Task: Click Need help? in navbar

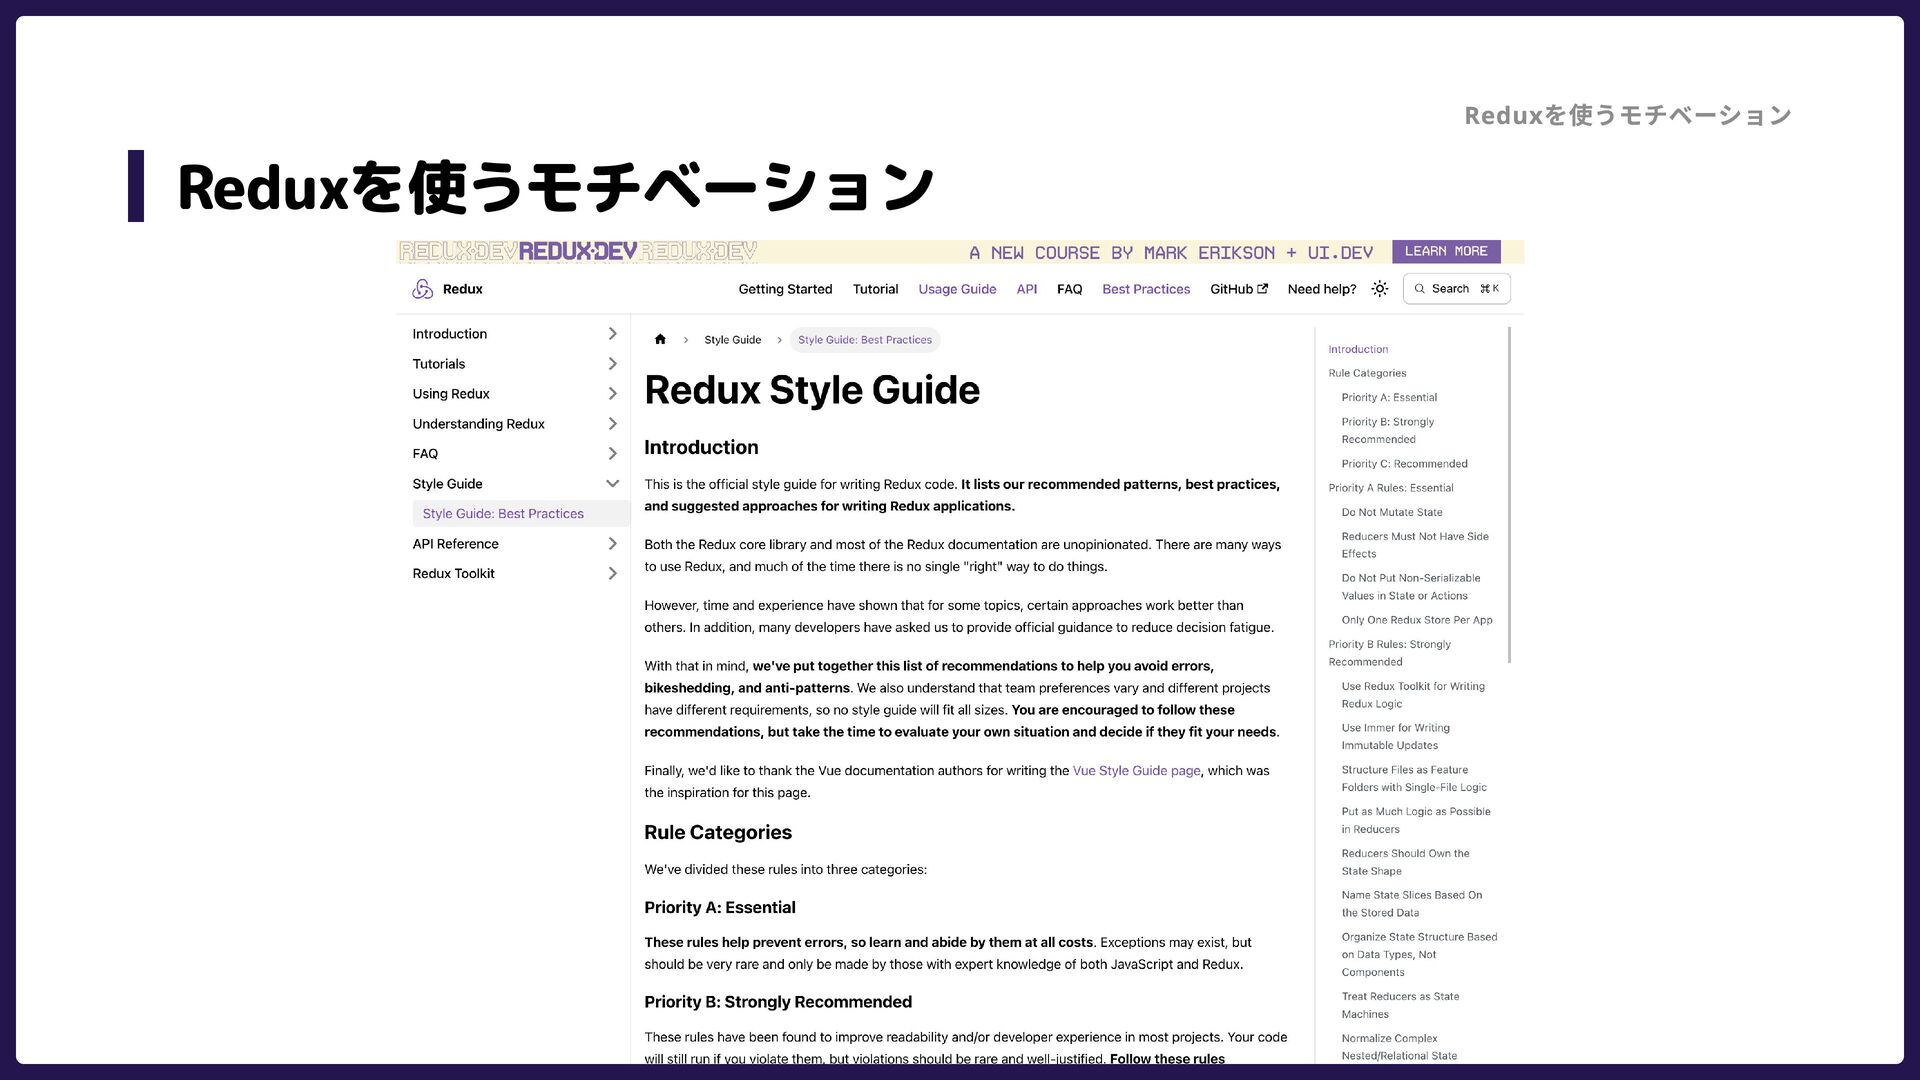Action: [x=1321, y=289]
